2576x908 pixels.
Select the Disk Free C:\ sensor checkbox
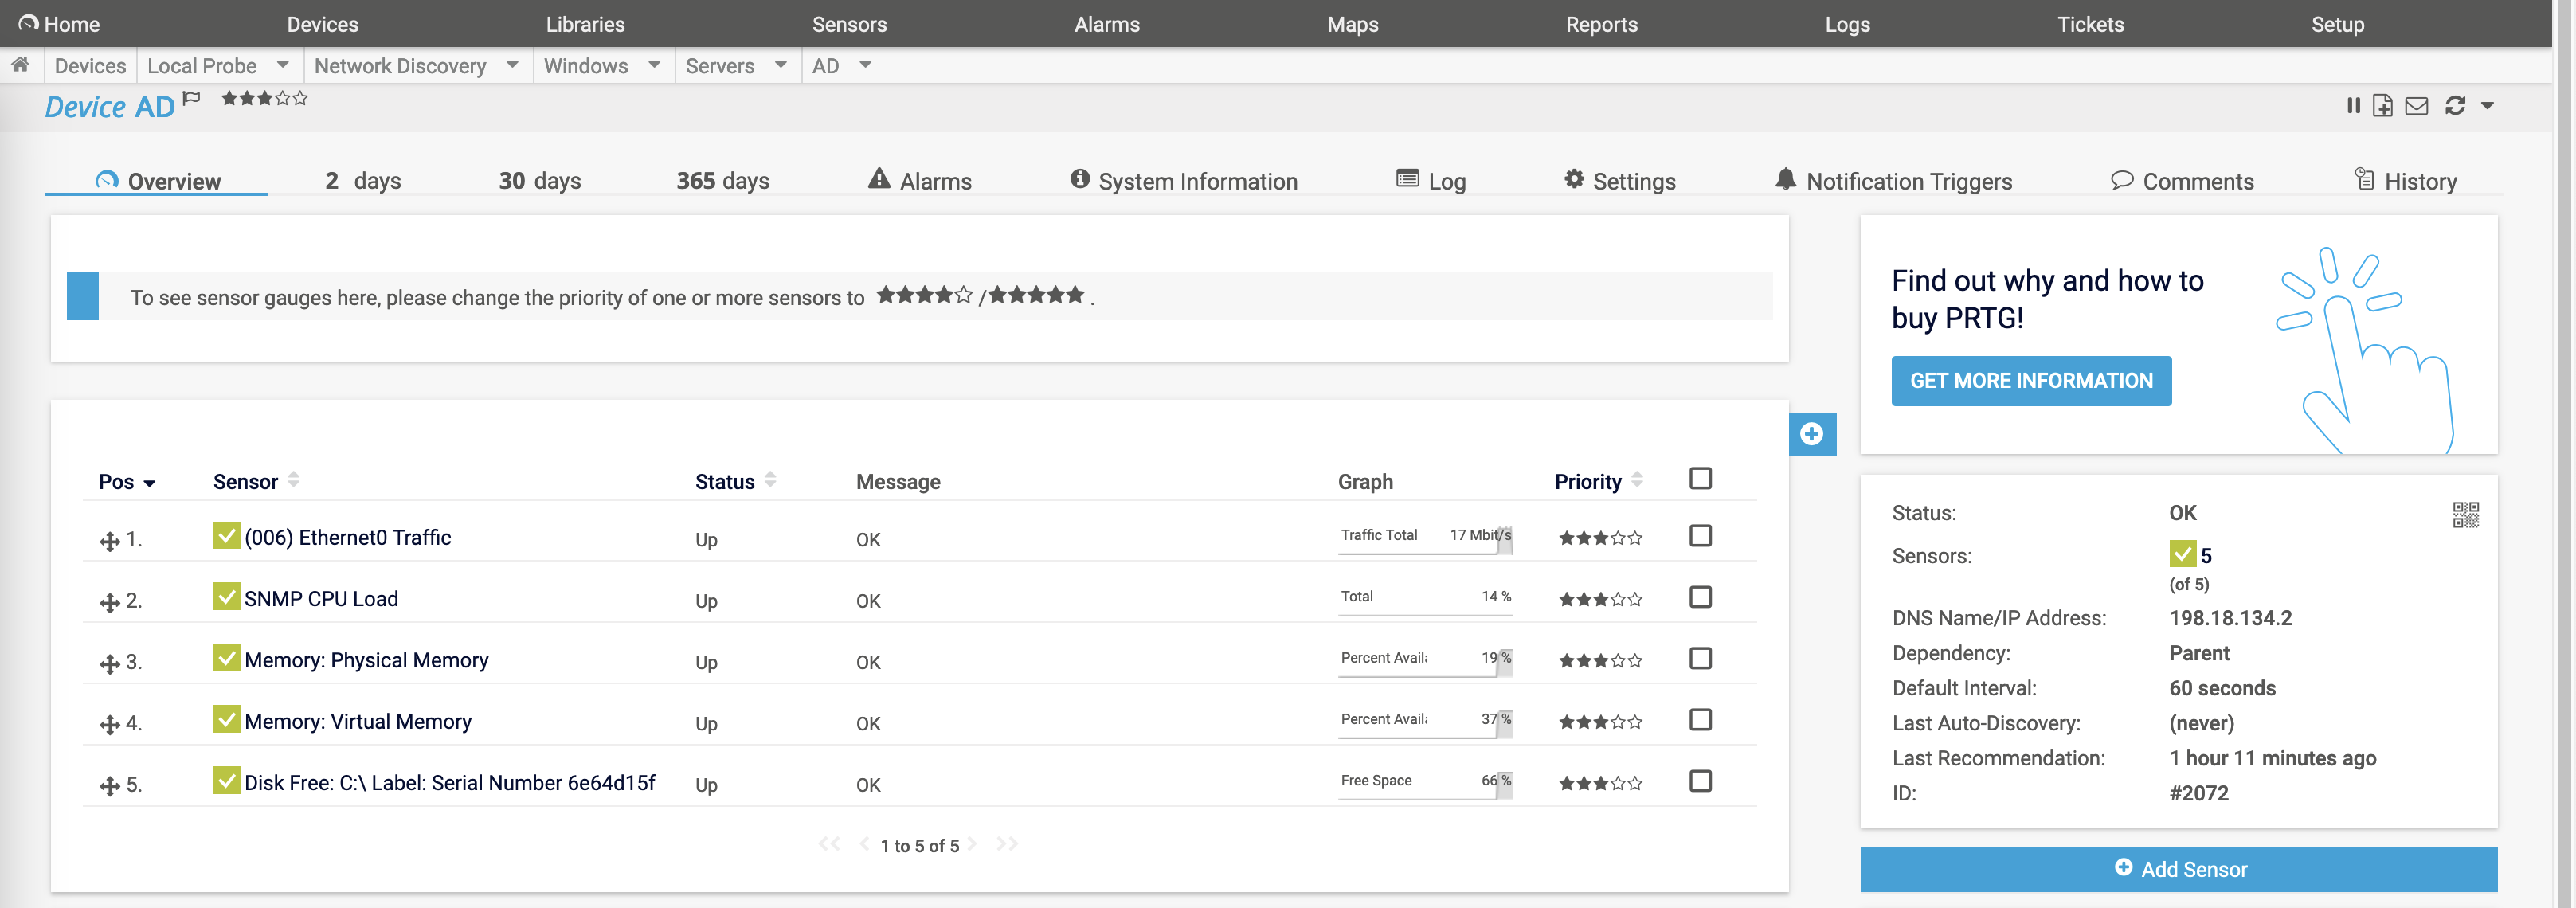(1699, 781)
